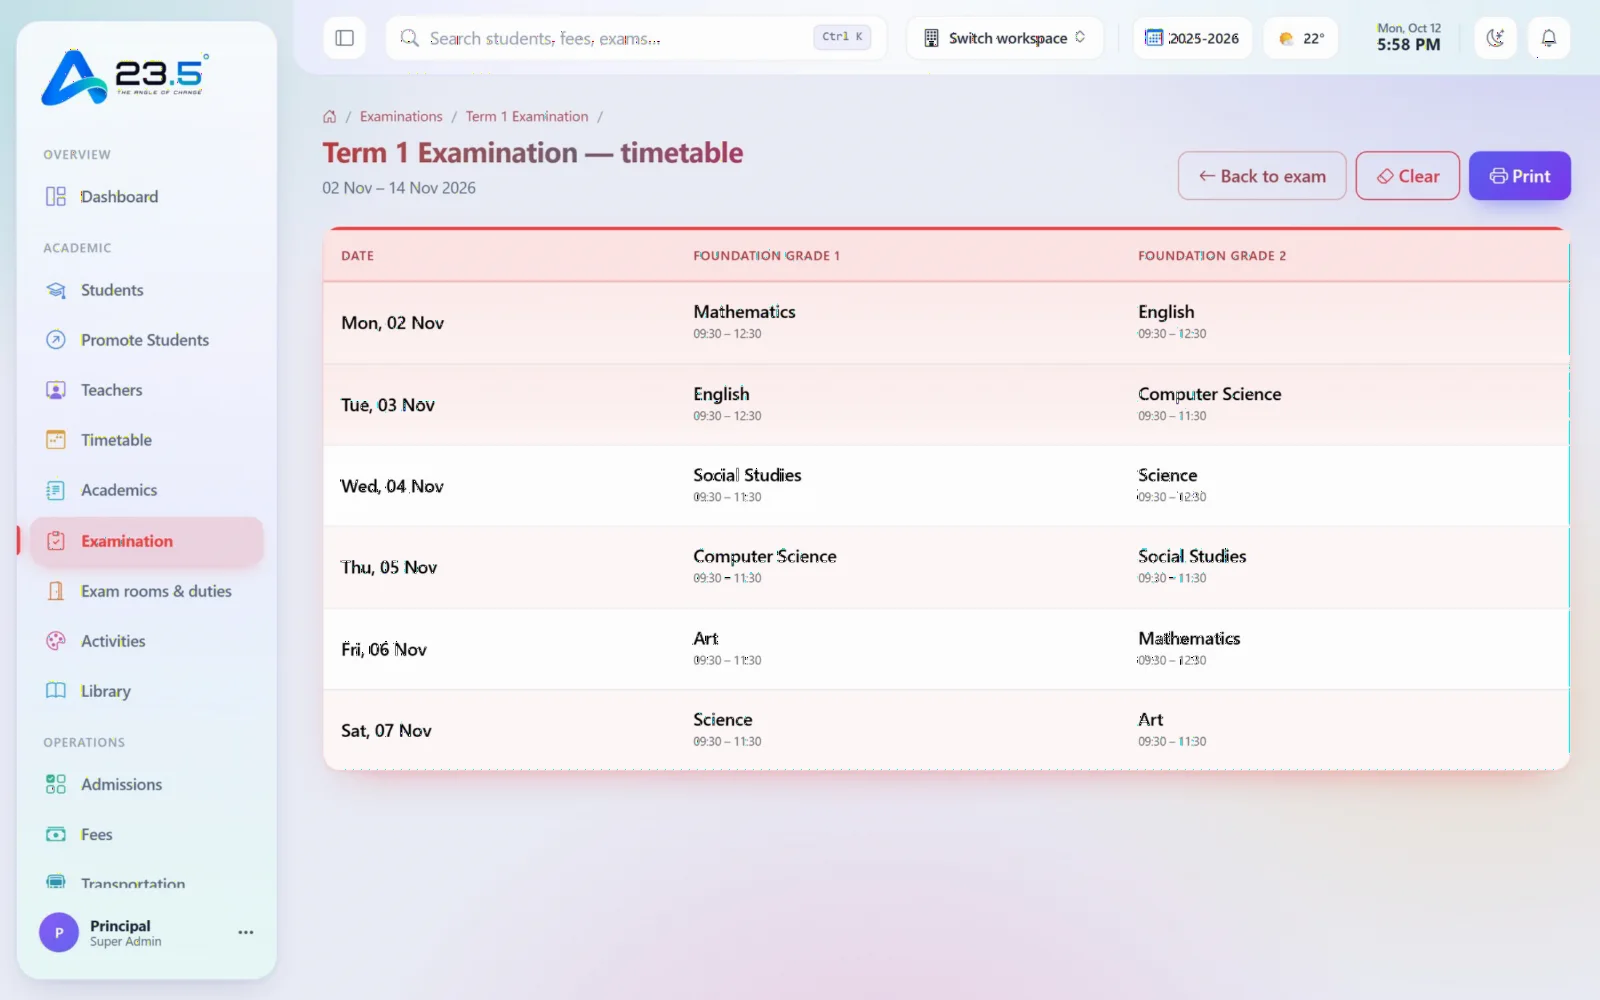Viewport: 1600px width, 1000px height.
Task: Click the Promote Students arrow icon
Action: [x=56, y=340]
